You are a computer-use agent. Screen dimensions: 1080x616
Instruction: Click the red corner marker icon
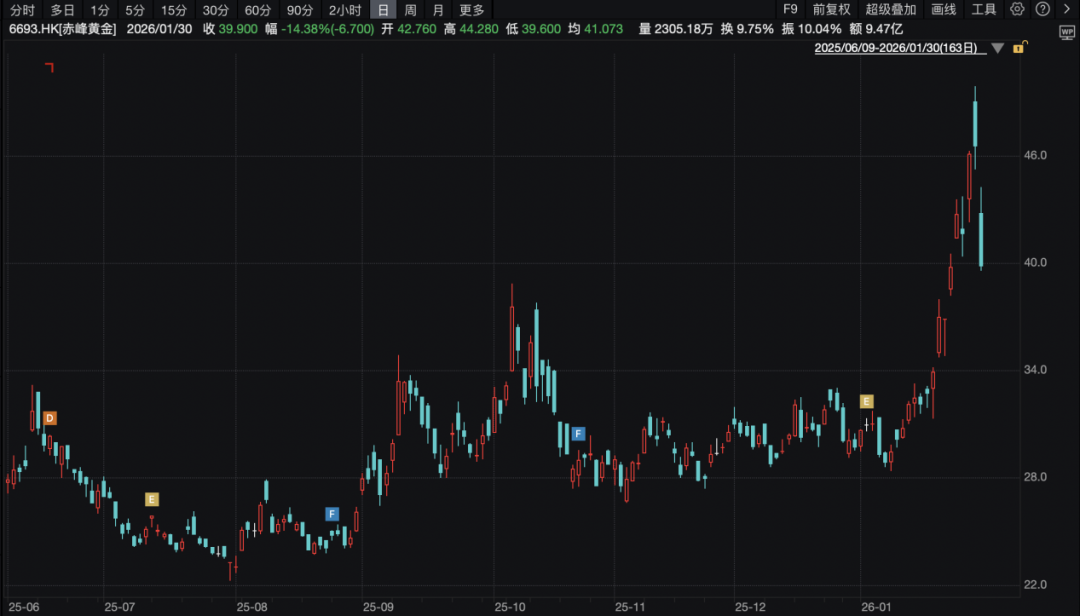click(49, 67)
